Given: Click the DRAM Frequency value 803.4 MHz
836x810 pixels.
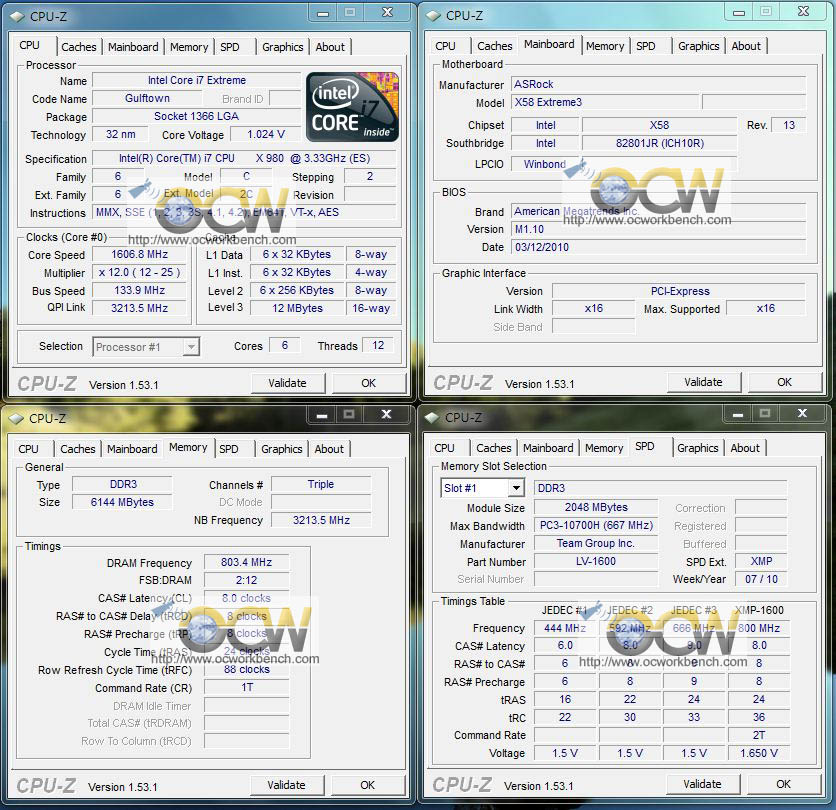Looking at the screenshot, I should click(x=246, y=562).
